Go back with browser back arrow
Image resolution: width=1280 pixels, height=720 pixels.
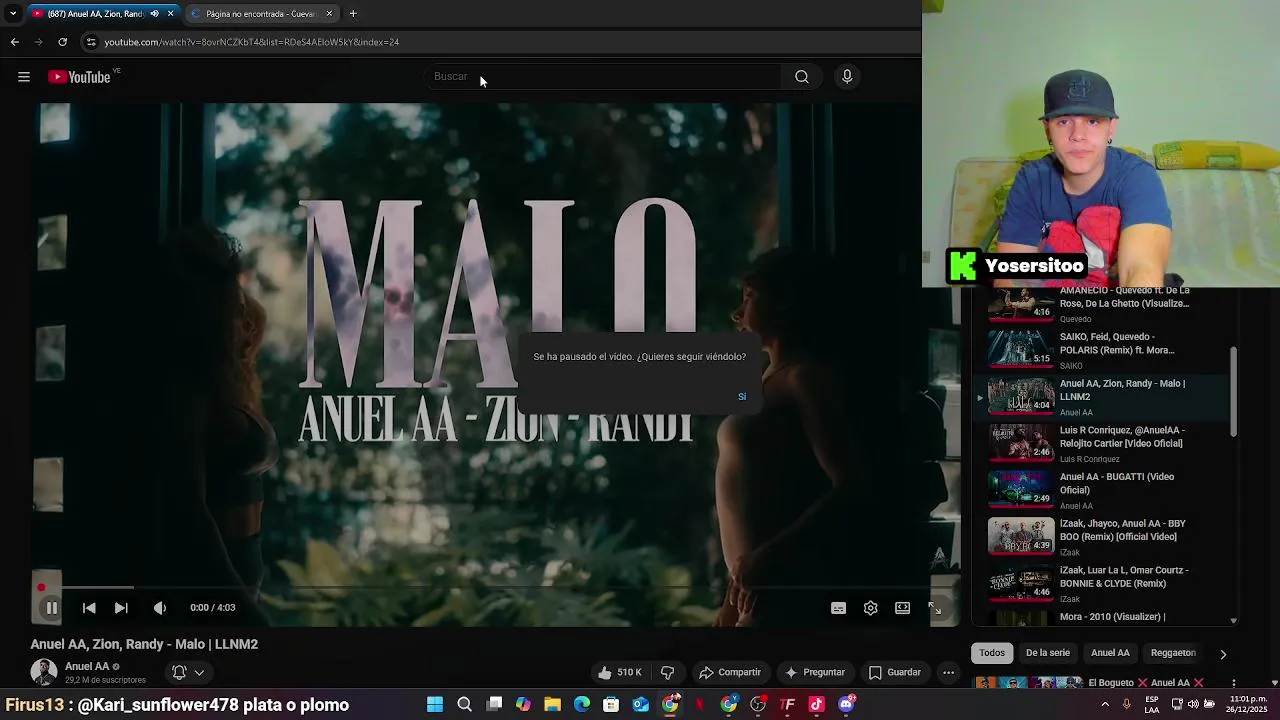[x=14, y=42]
